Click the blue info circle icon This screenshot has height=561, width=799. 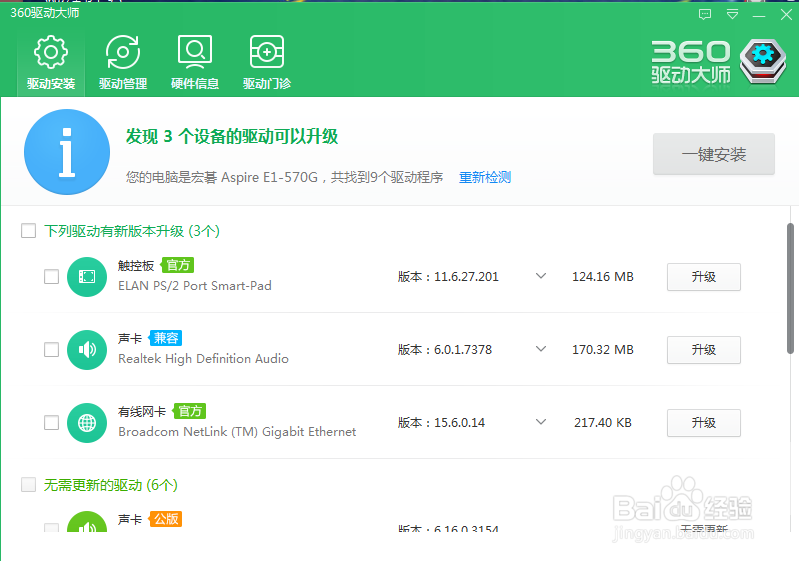pos(67,152)
